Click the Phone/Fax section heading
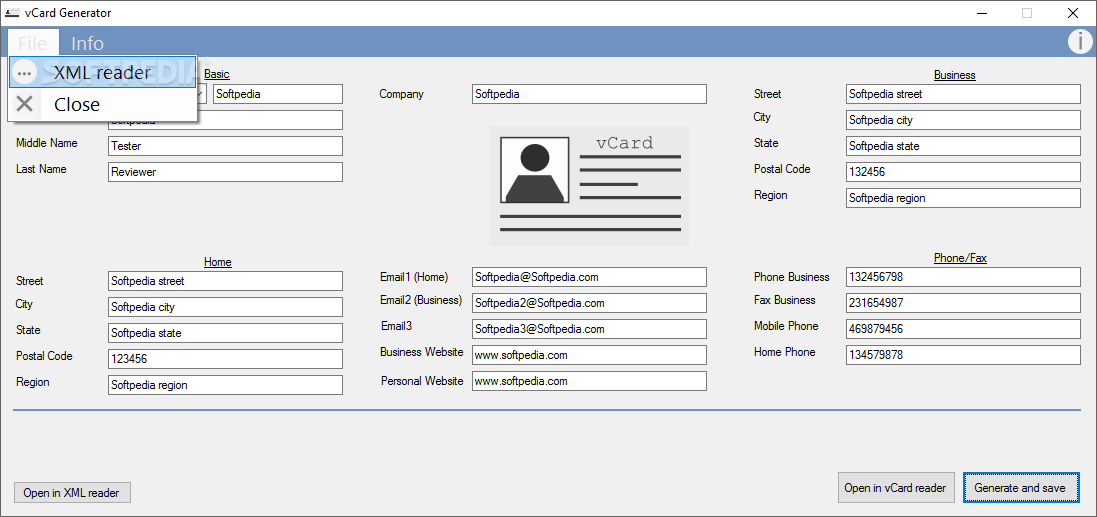 click(960, 258)
